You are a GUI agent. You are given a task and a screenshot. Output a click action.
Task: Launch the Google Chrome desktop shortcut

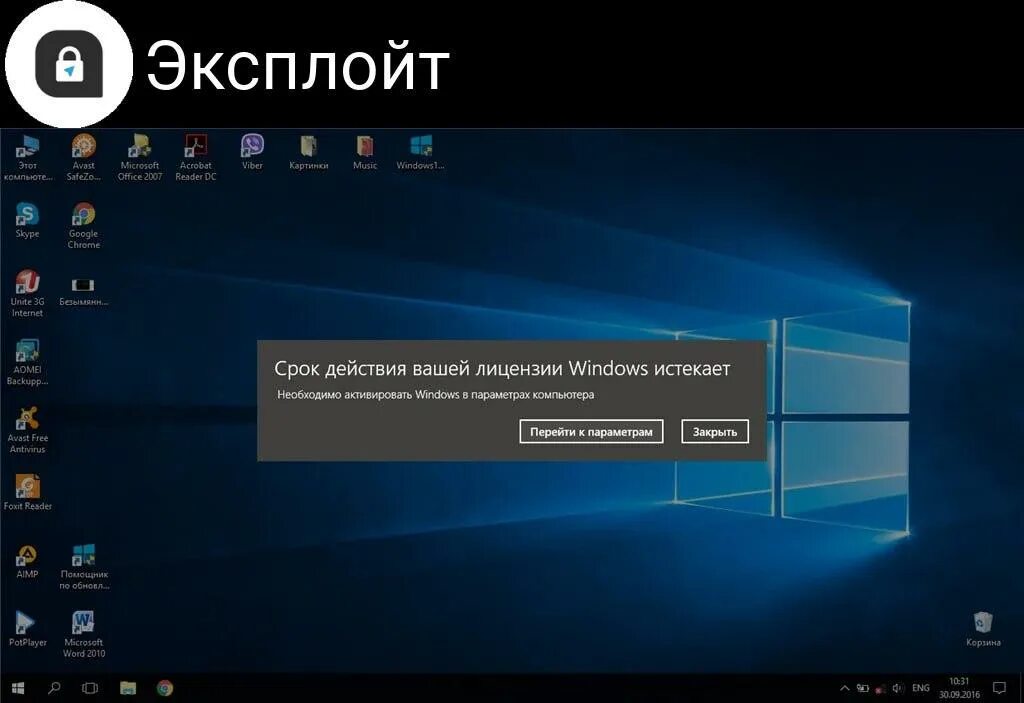click(84, 225)
